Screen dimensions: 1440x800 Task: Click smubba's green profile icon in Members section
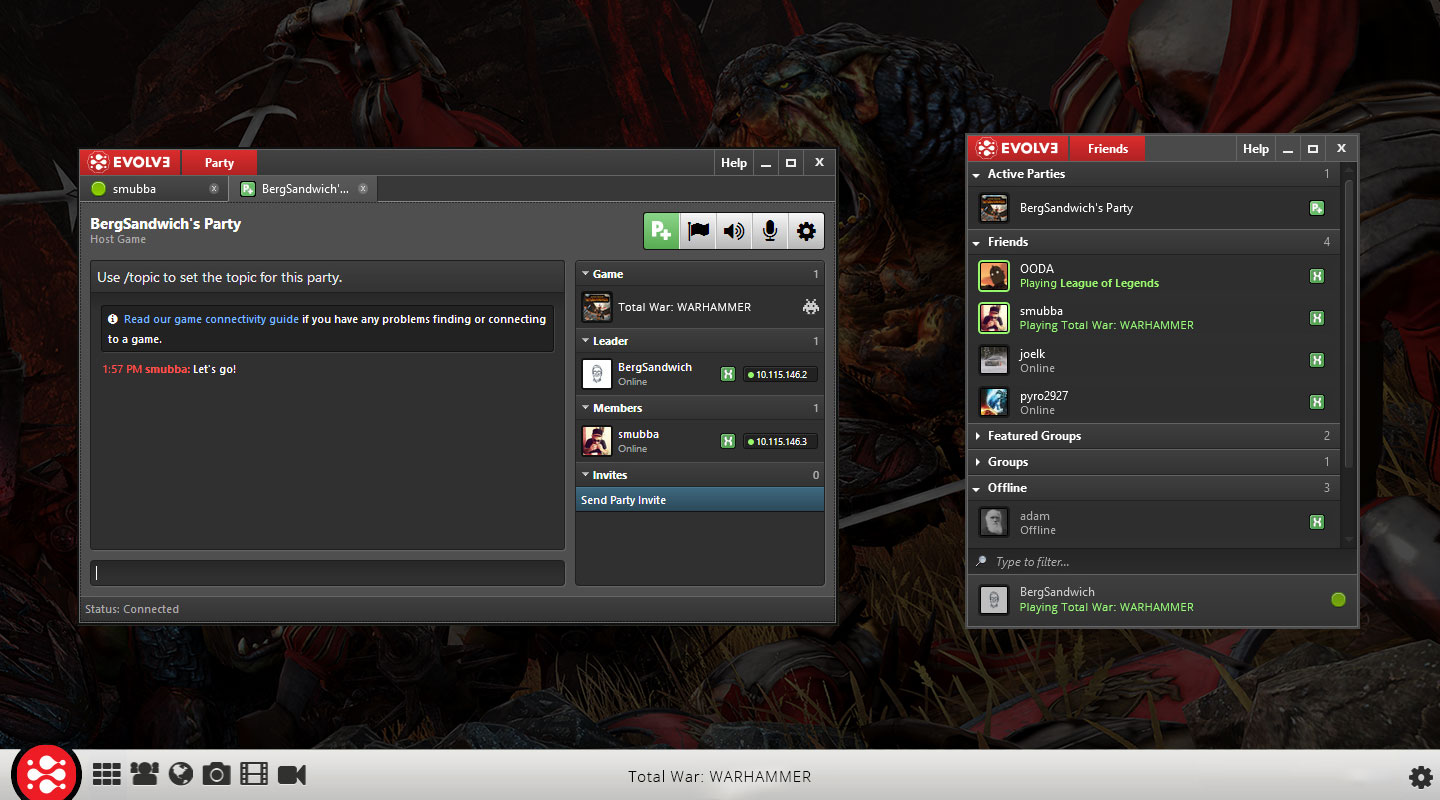[x=728, y=441]
